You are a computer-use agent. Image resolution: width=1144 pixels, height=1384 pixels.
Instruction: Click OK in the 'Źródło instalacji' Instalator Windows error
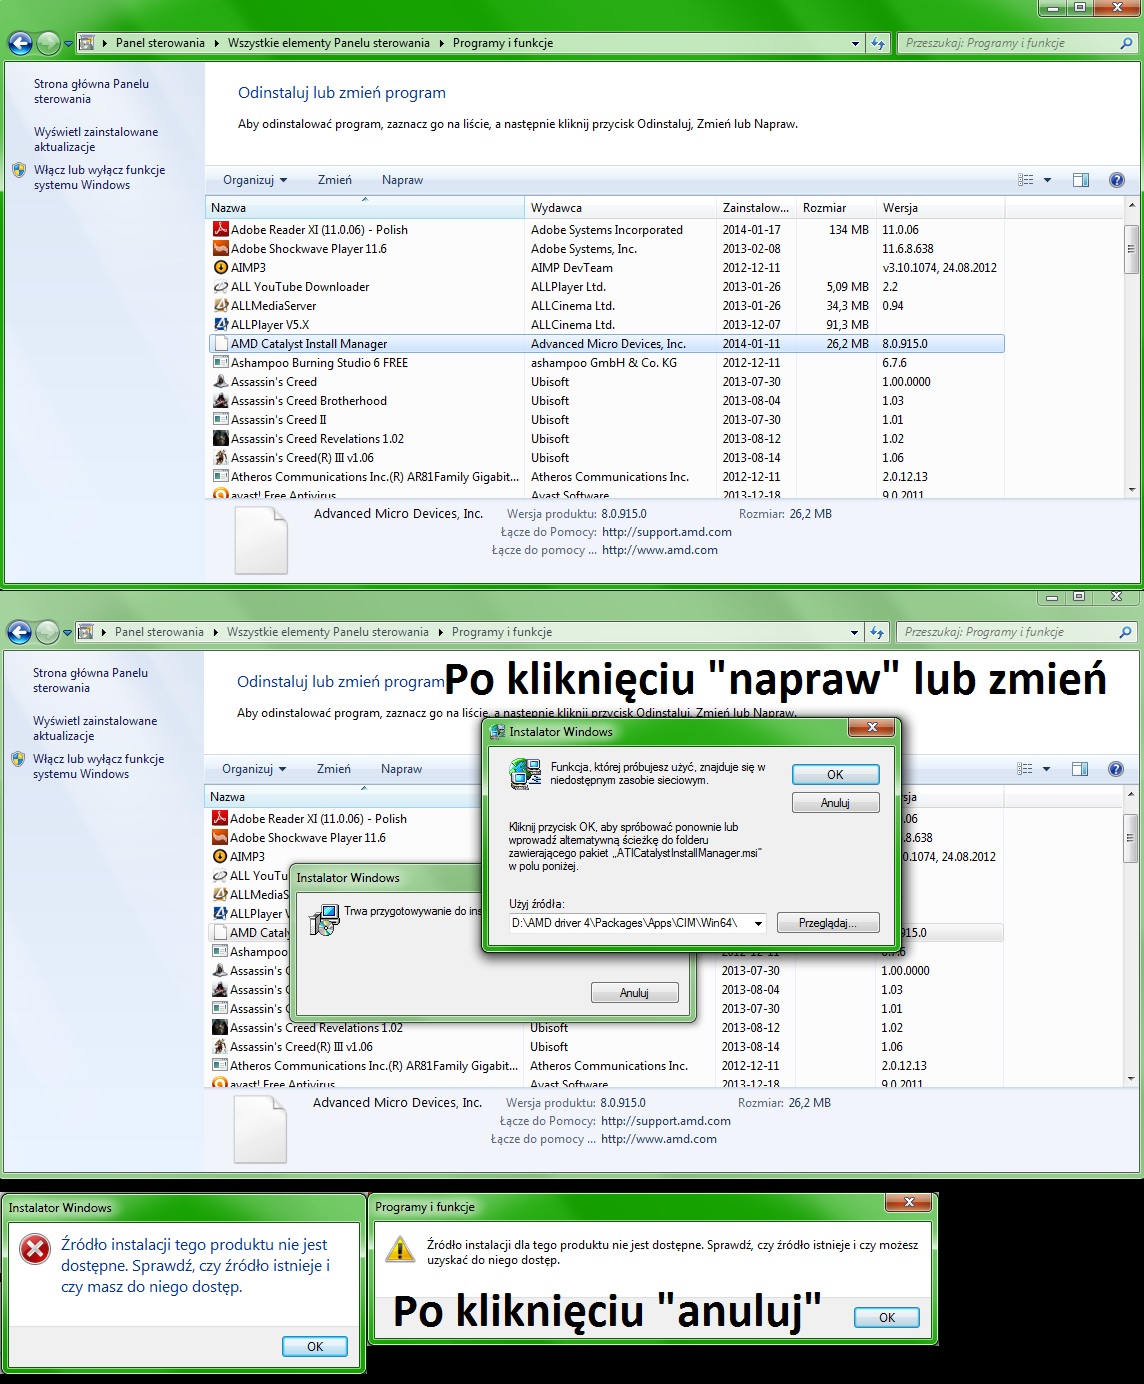coord(315,1347)
